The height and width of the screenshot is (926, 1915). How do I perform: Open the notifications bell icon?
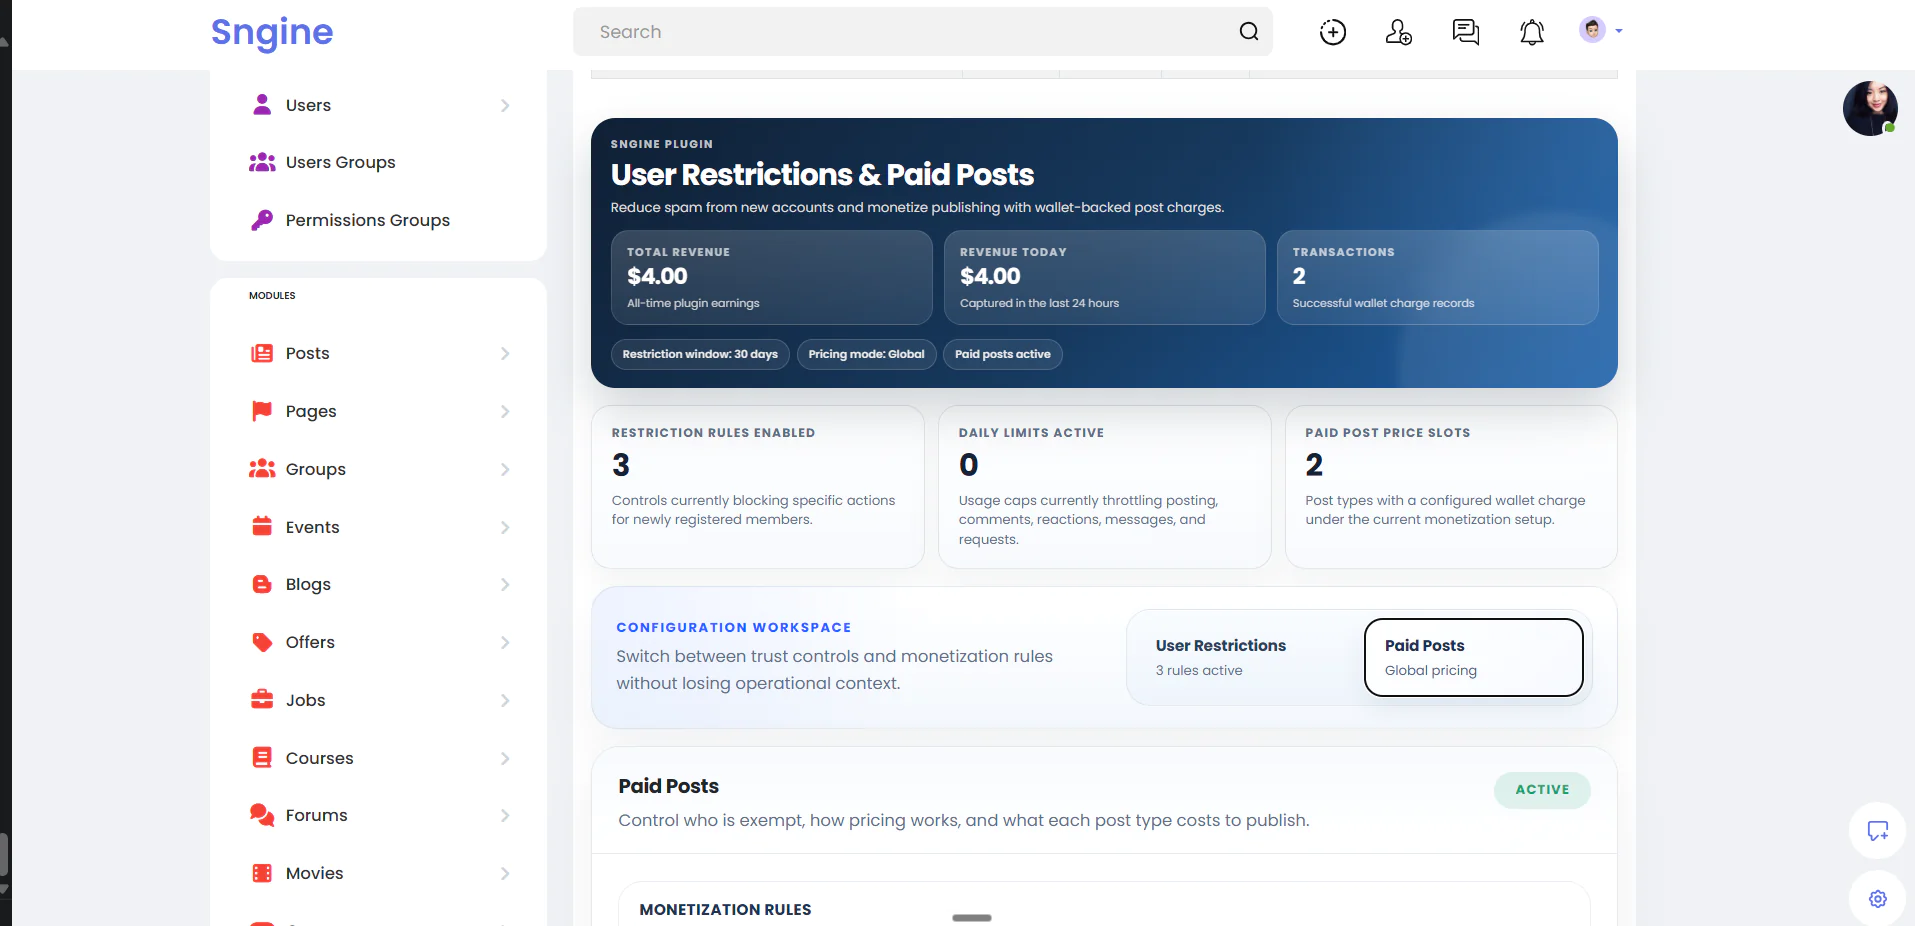(1532, 32)
